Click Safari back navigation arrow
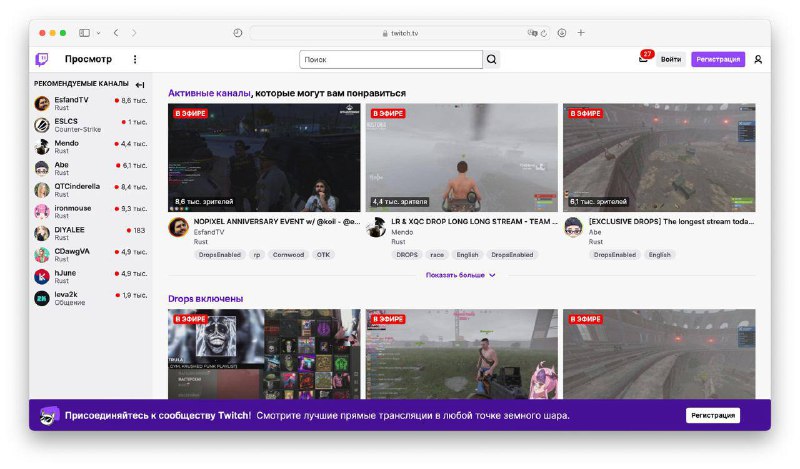 pyautogui.click(x=116, y=33)
